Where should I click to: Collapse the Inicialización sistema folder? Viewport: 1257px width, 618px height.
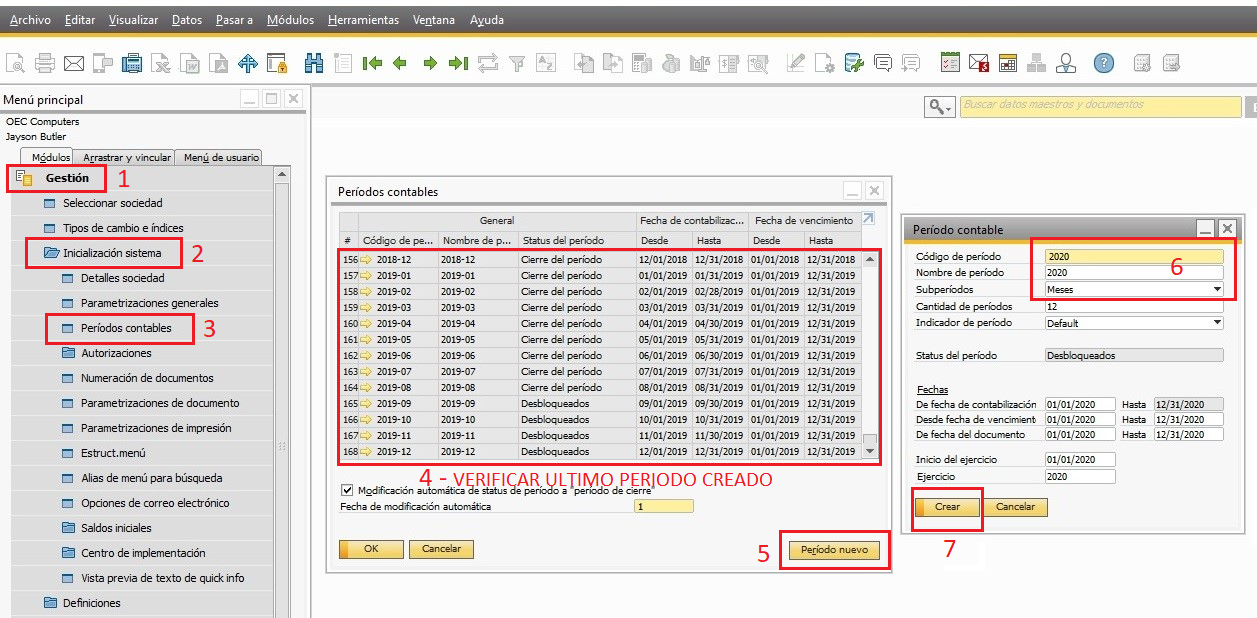click(x=110, y=253)
